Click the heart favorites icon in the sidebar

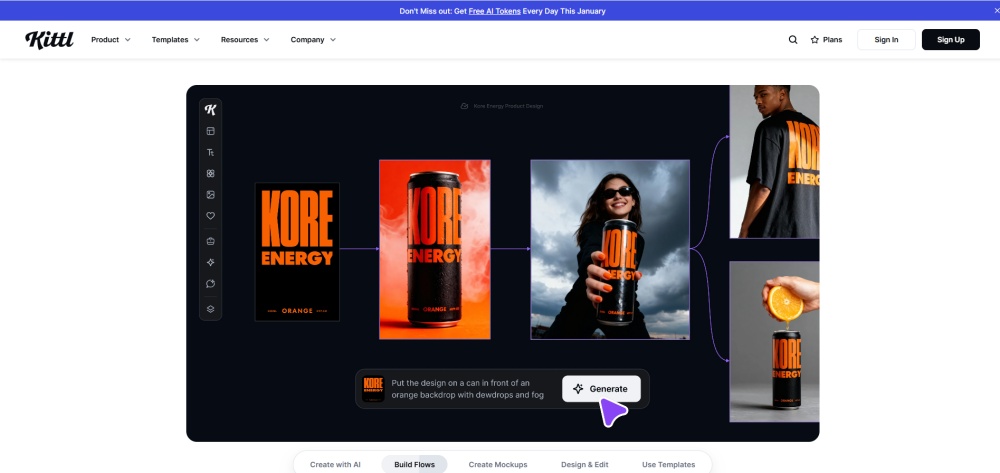coord(210,216)
